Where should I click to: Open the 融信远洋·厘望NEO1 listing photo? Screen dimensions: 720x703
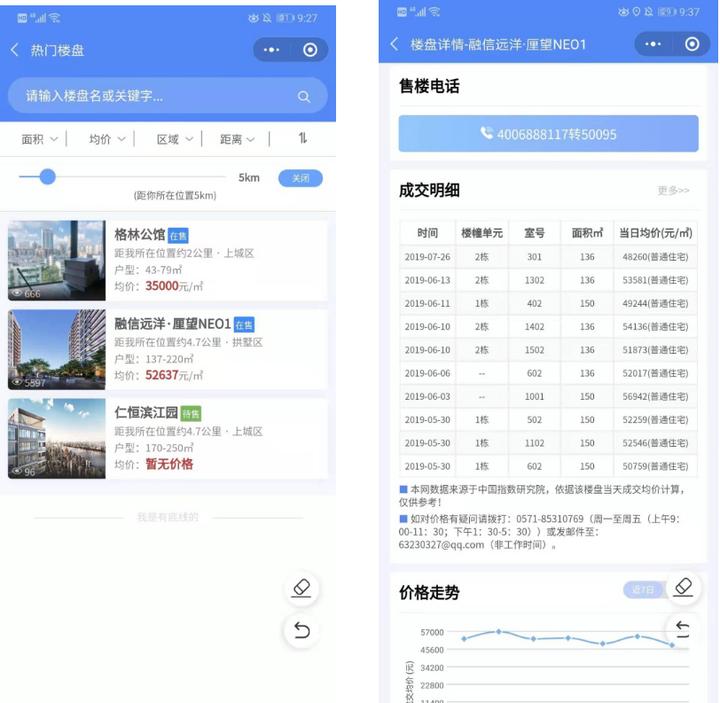click(56, 349)
